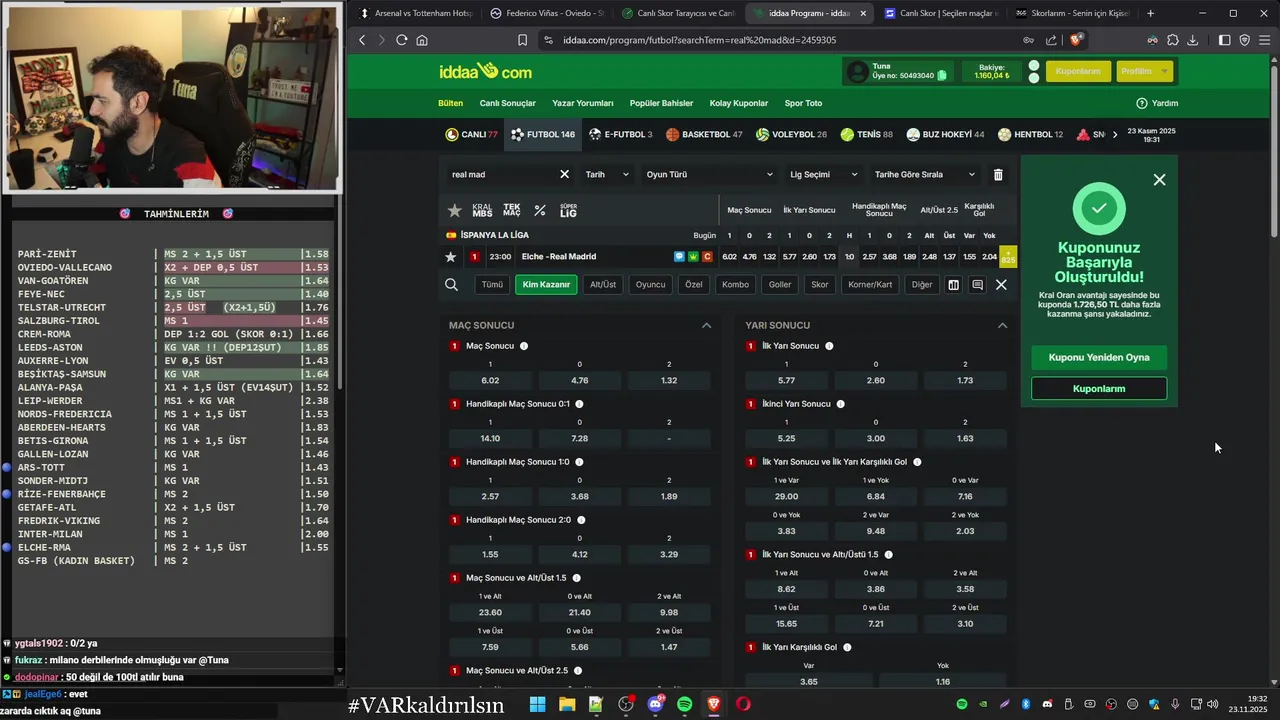Select İlk Yarı Sonucu odds 5.77
1280x720 pixels.
click(786, 380)
